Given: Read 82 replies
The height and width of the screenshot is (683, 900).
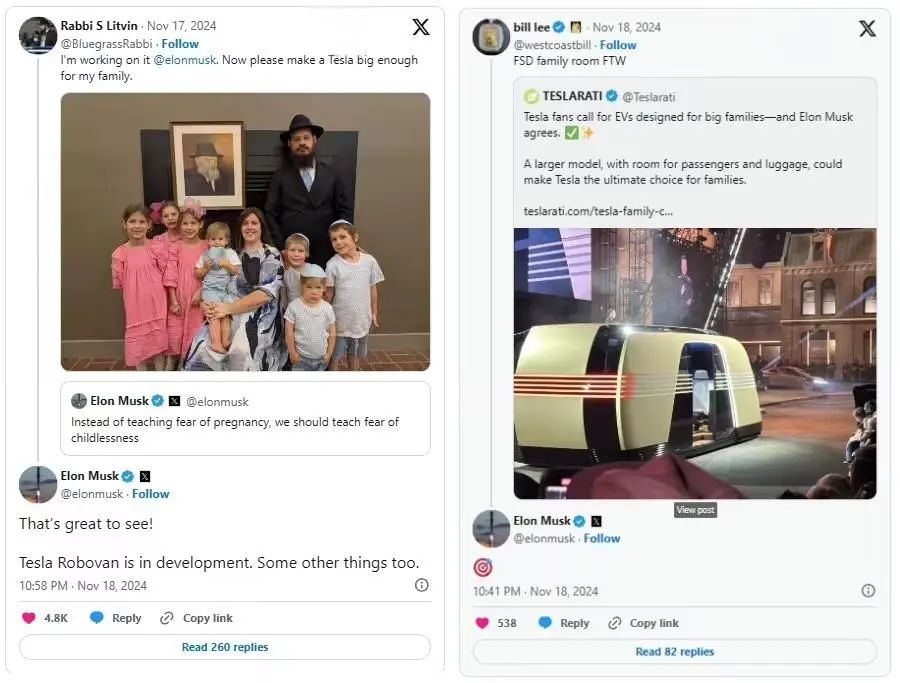Looking at the screenshot, I should [x=674, y=651].
